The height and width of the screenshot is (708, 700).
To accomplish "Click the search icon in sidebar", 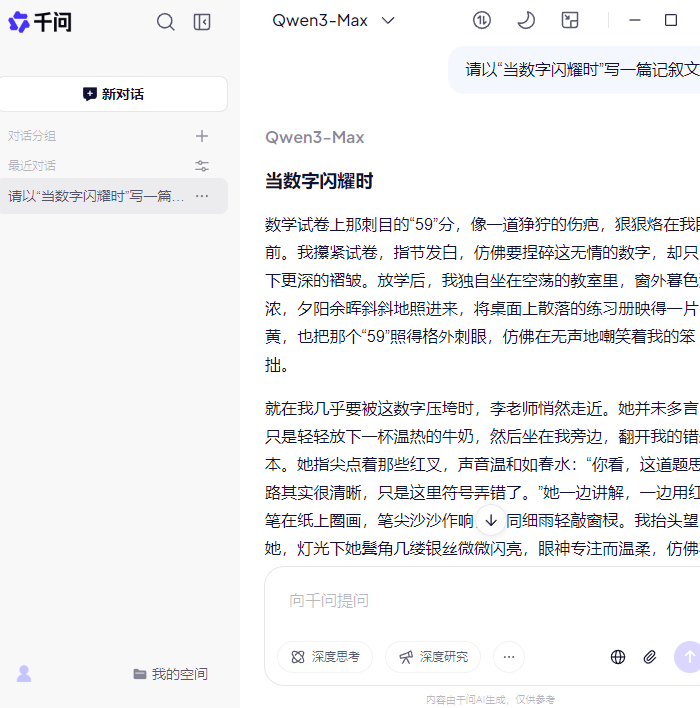I will tap(166, 22).
